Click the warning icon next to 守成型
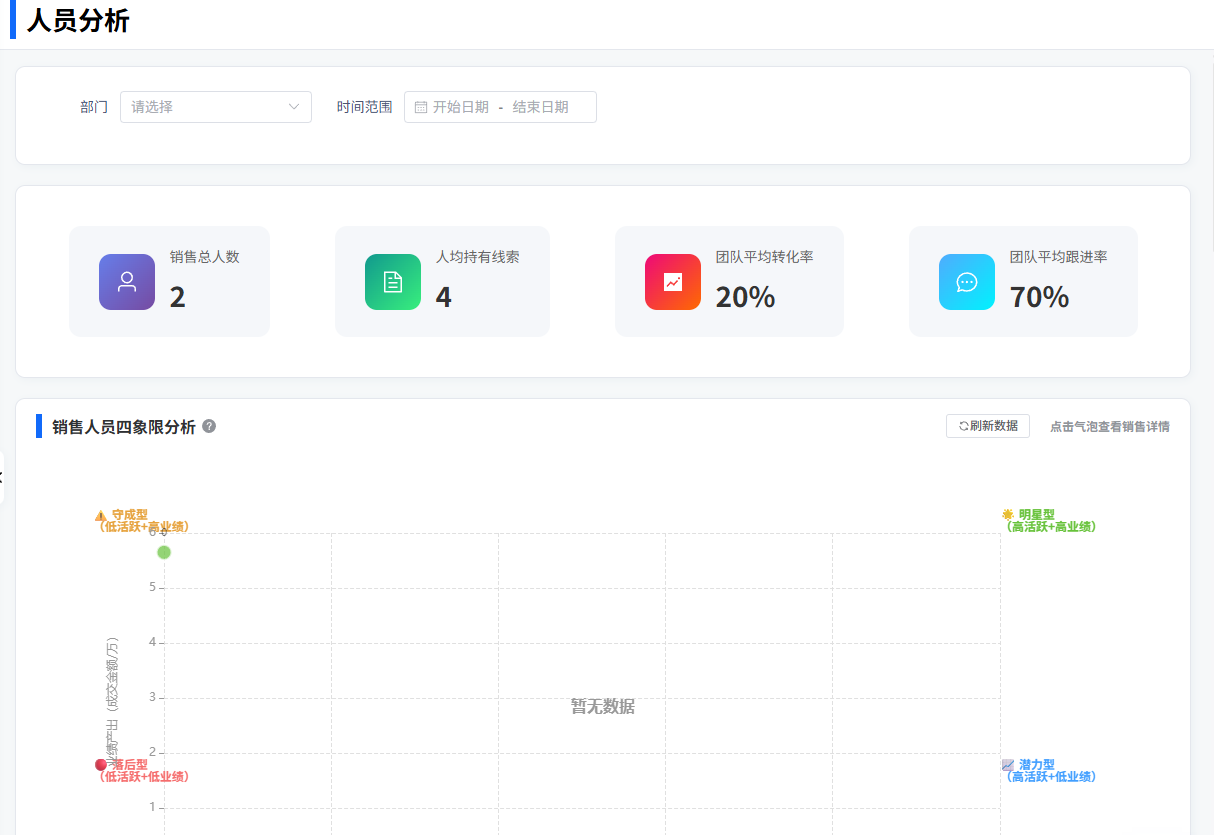The height and width of the screenshot is (835, 1214). tap(101, 516)
